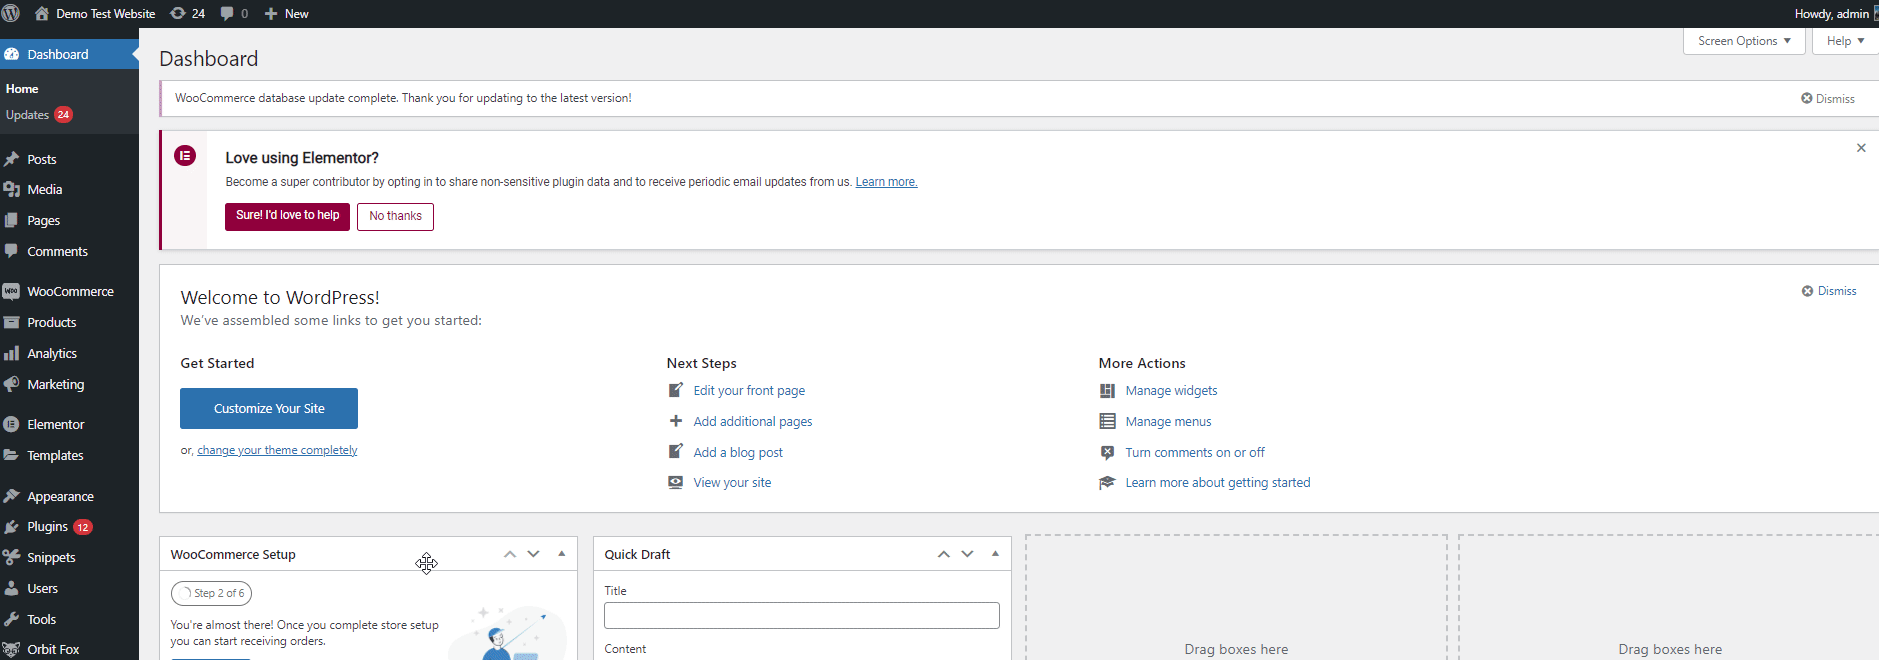1879x660 pixels.
Task: Open Howdy, admin account menu
Action: [x=1835, y=14]
